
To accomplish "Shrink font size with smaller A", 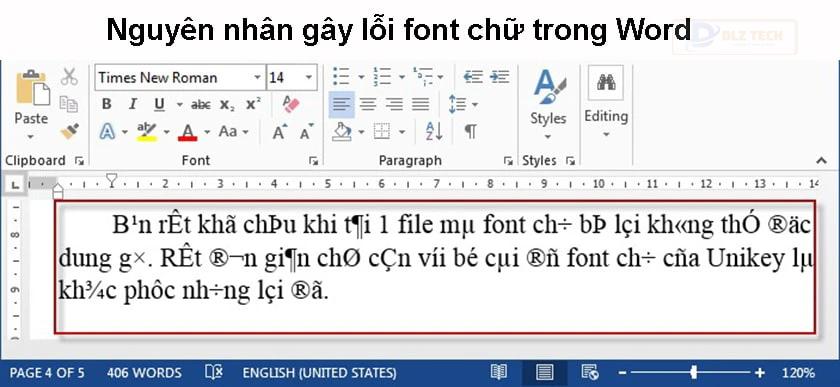I will pos(306,132).
